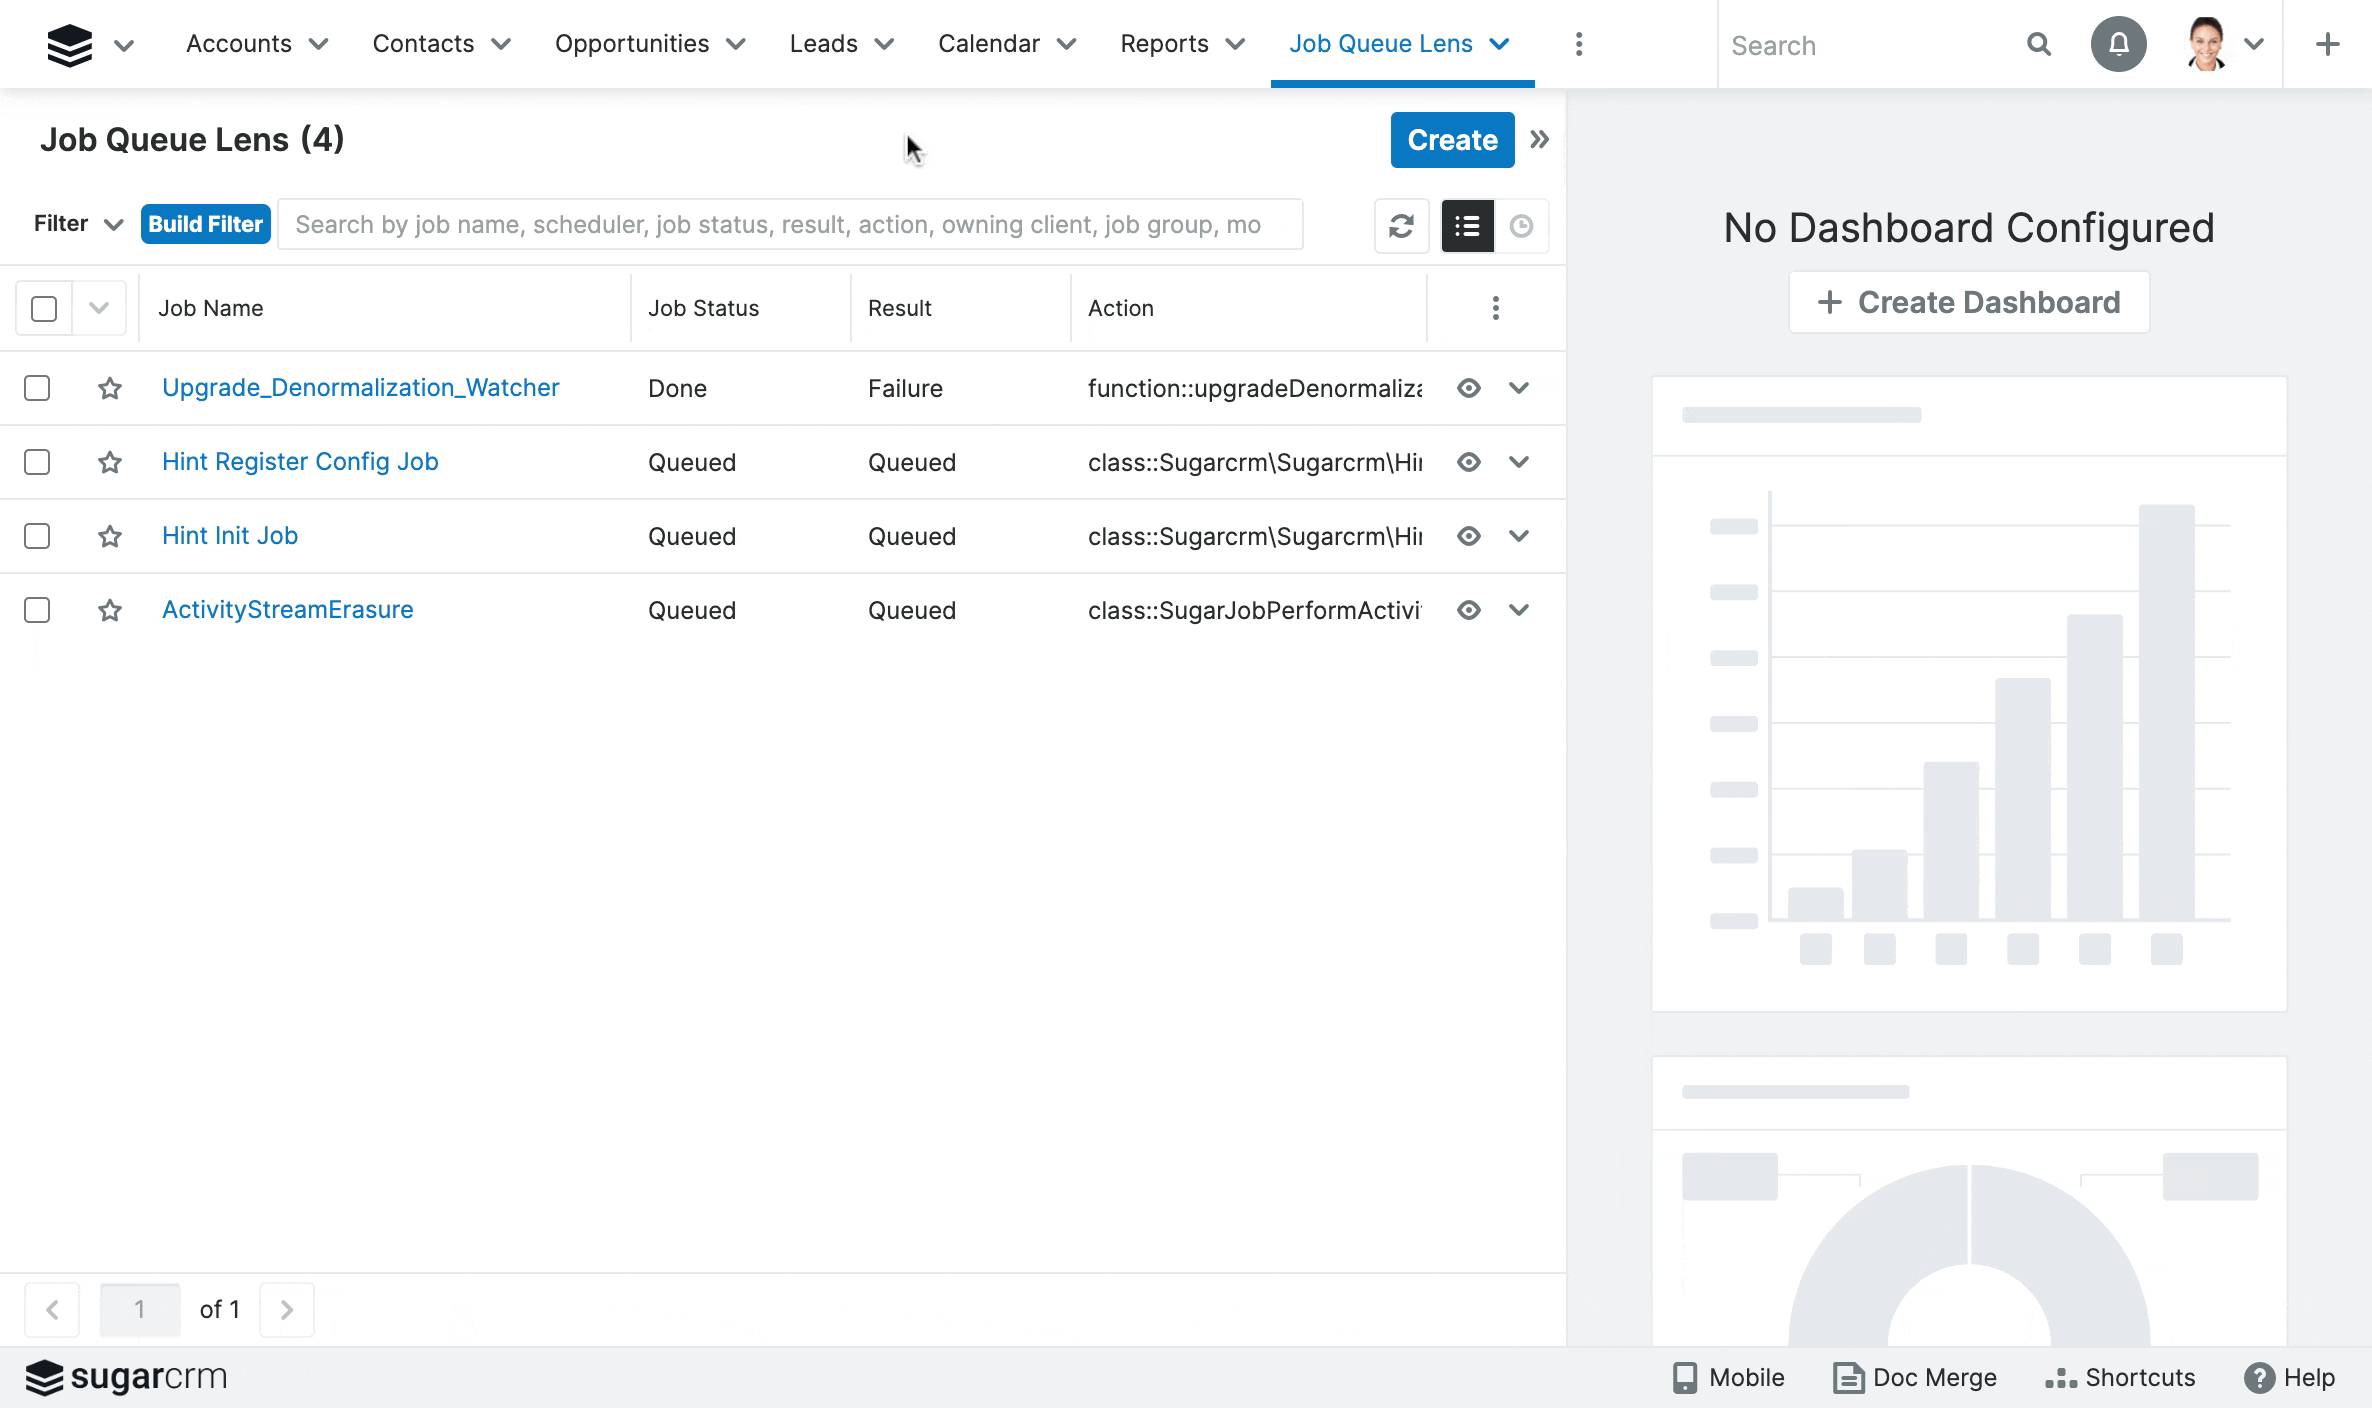
Task: Favorite Hint Init Job with star
Action: [110, 536]
